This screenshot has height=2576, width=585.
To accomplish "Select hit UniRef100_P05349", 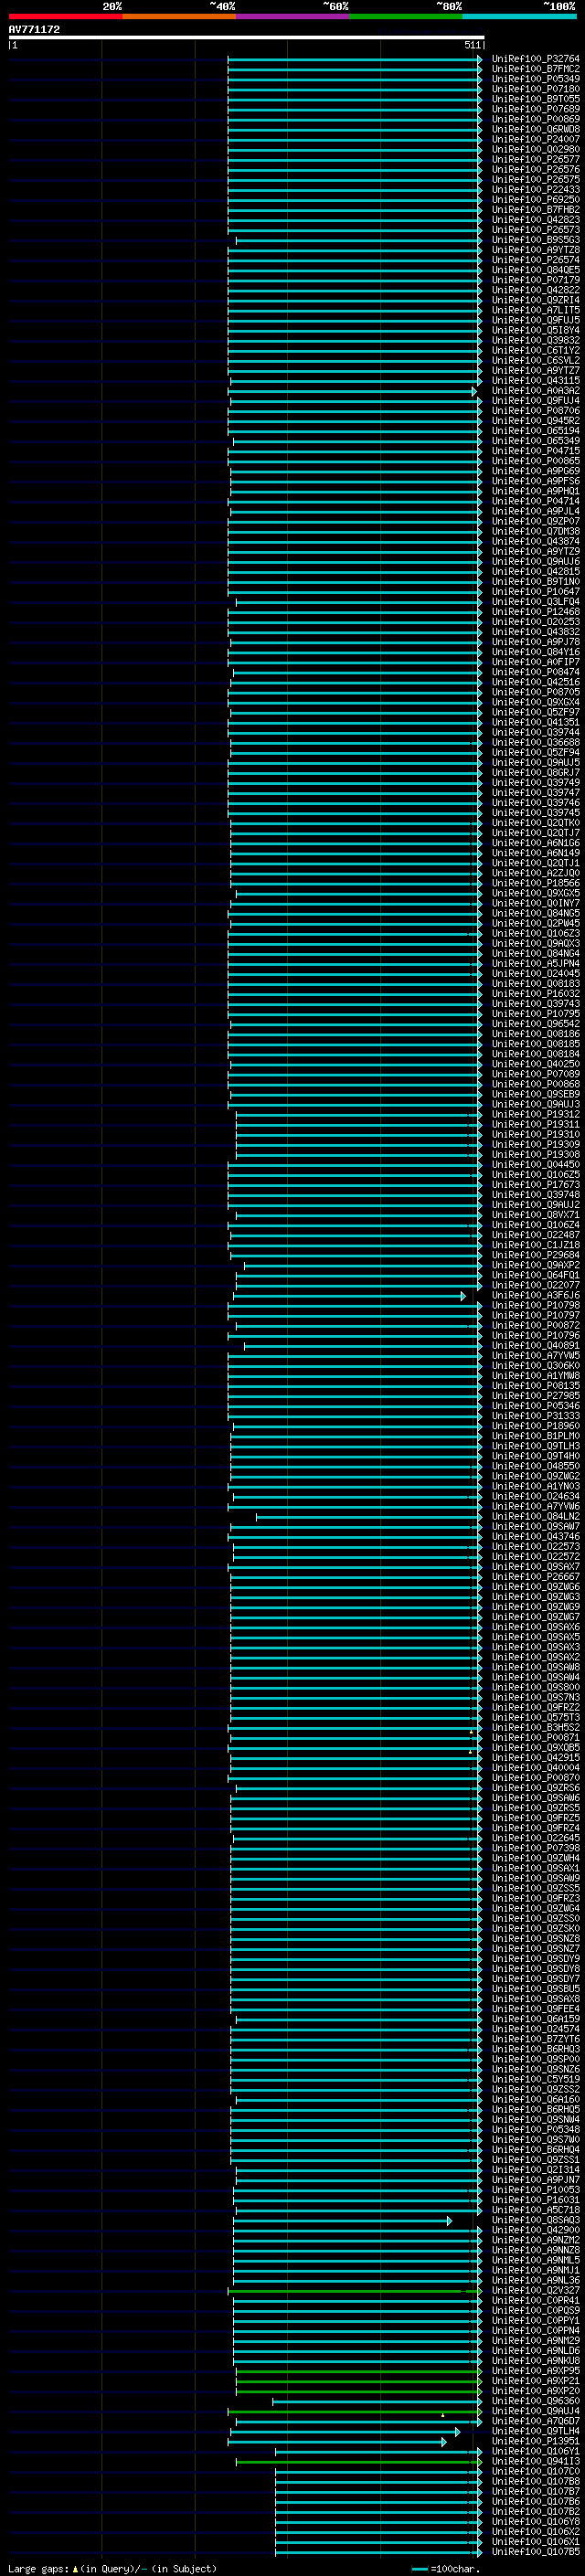I will 536,79.
